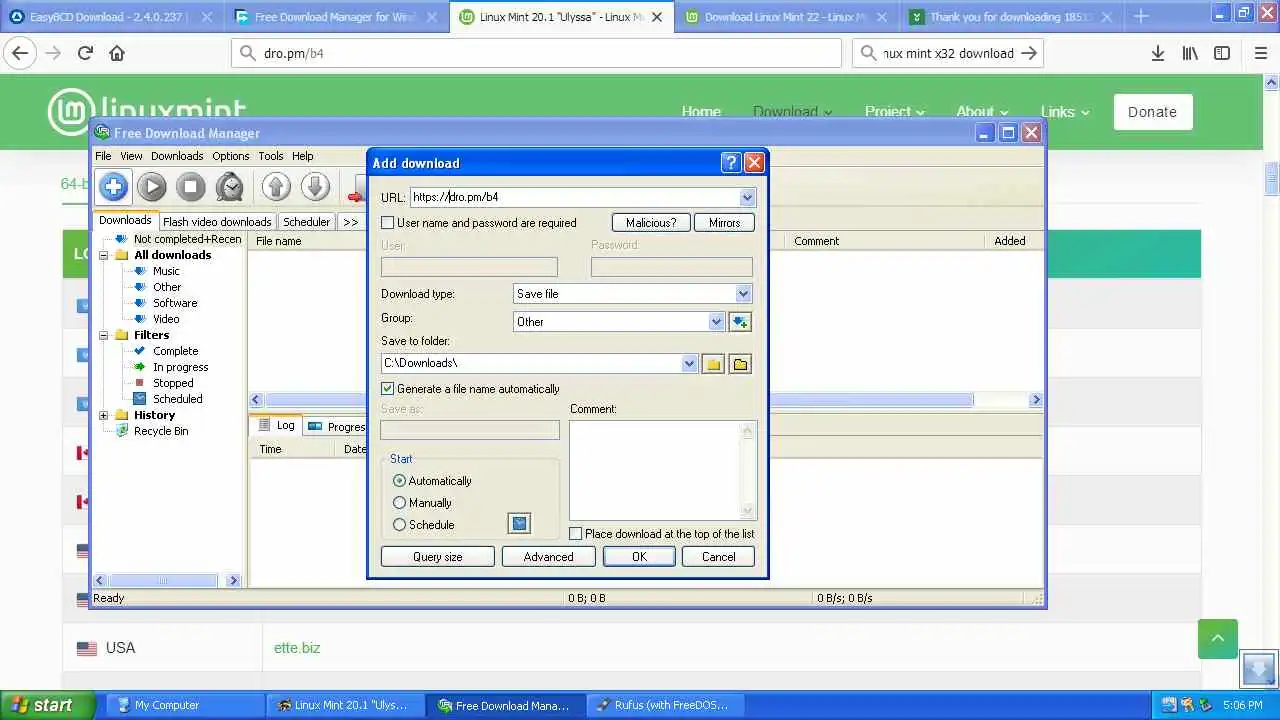Switch to the Flash video downloads tab

click(x=217, y=222)
